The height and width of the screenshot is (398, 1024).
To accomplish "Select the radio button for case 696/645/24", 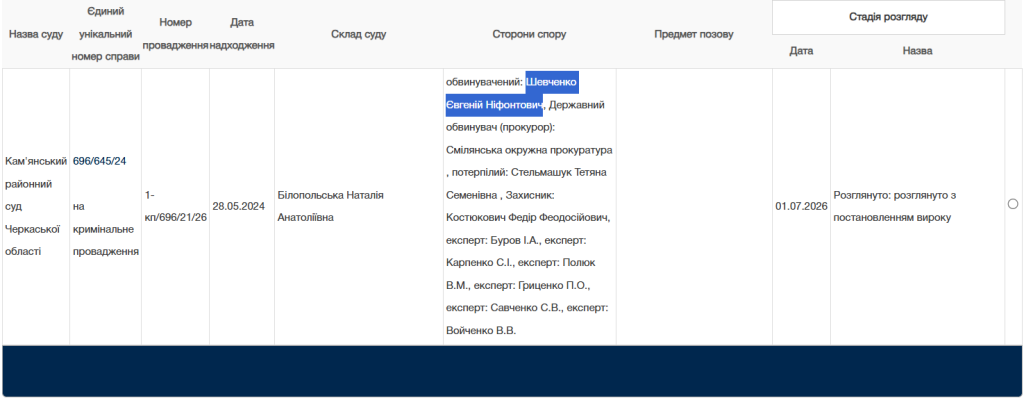I will click(x=1013, y=205).
